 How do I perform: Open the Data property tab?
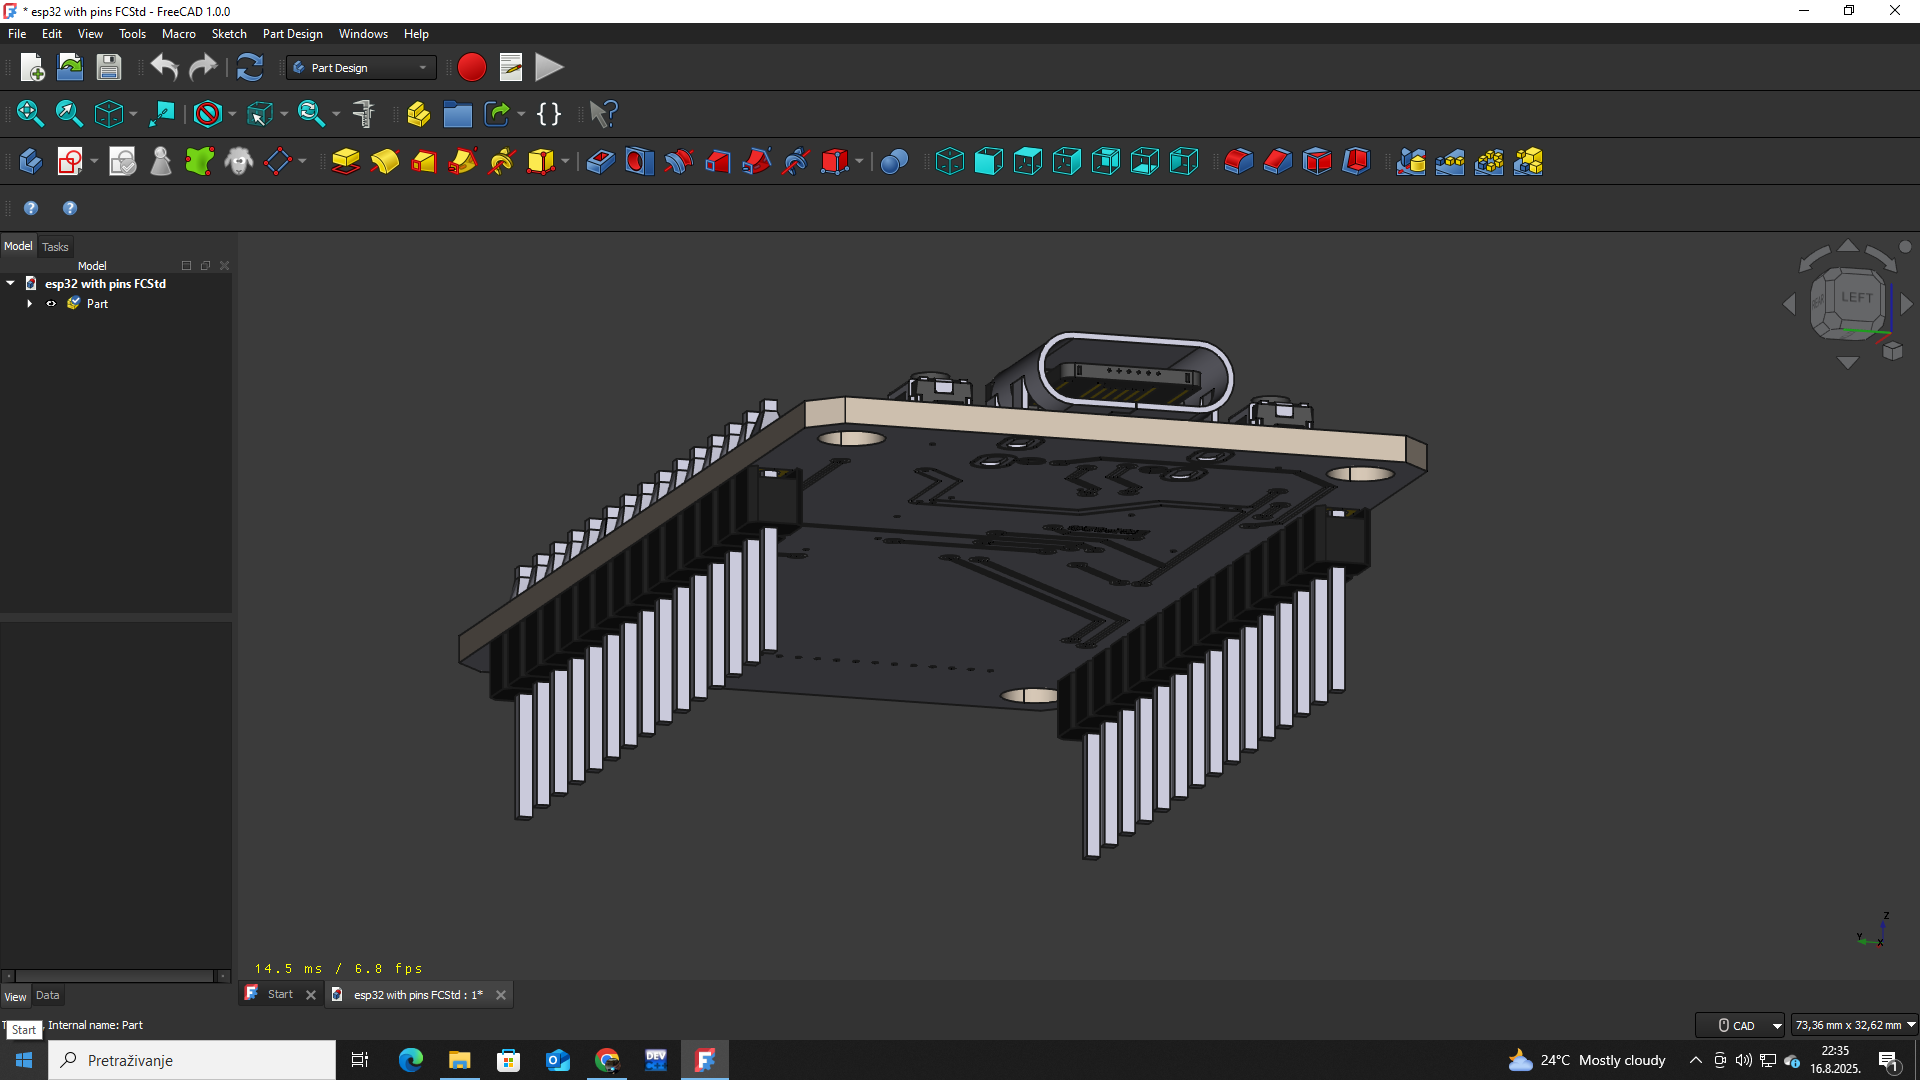(x=47, y=995)
